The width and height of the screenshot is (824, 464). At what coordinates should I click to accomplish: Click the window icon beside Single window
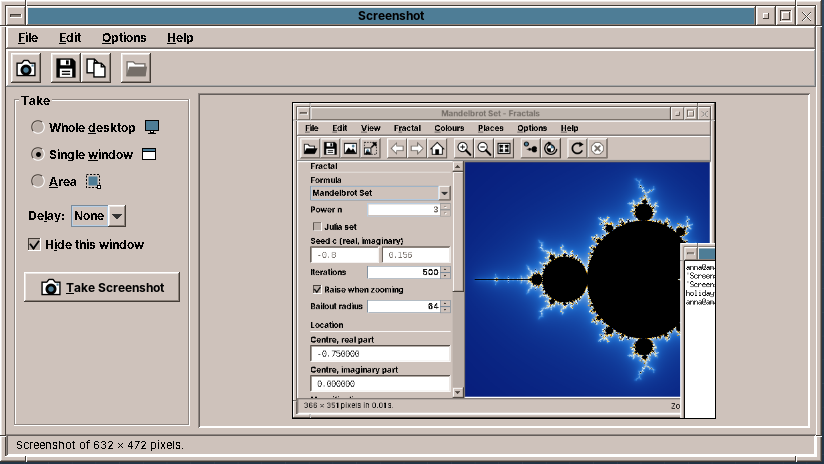tap(149, 154)
